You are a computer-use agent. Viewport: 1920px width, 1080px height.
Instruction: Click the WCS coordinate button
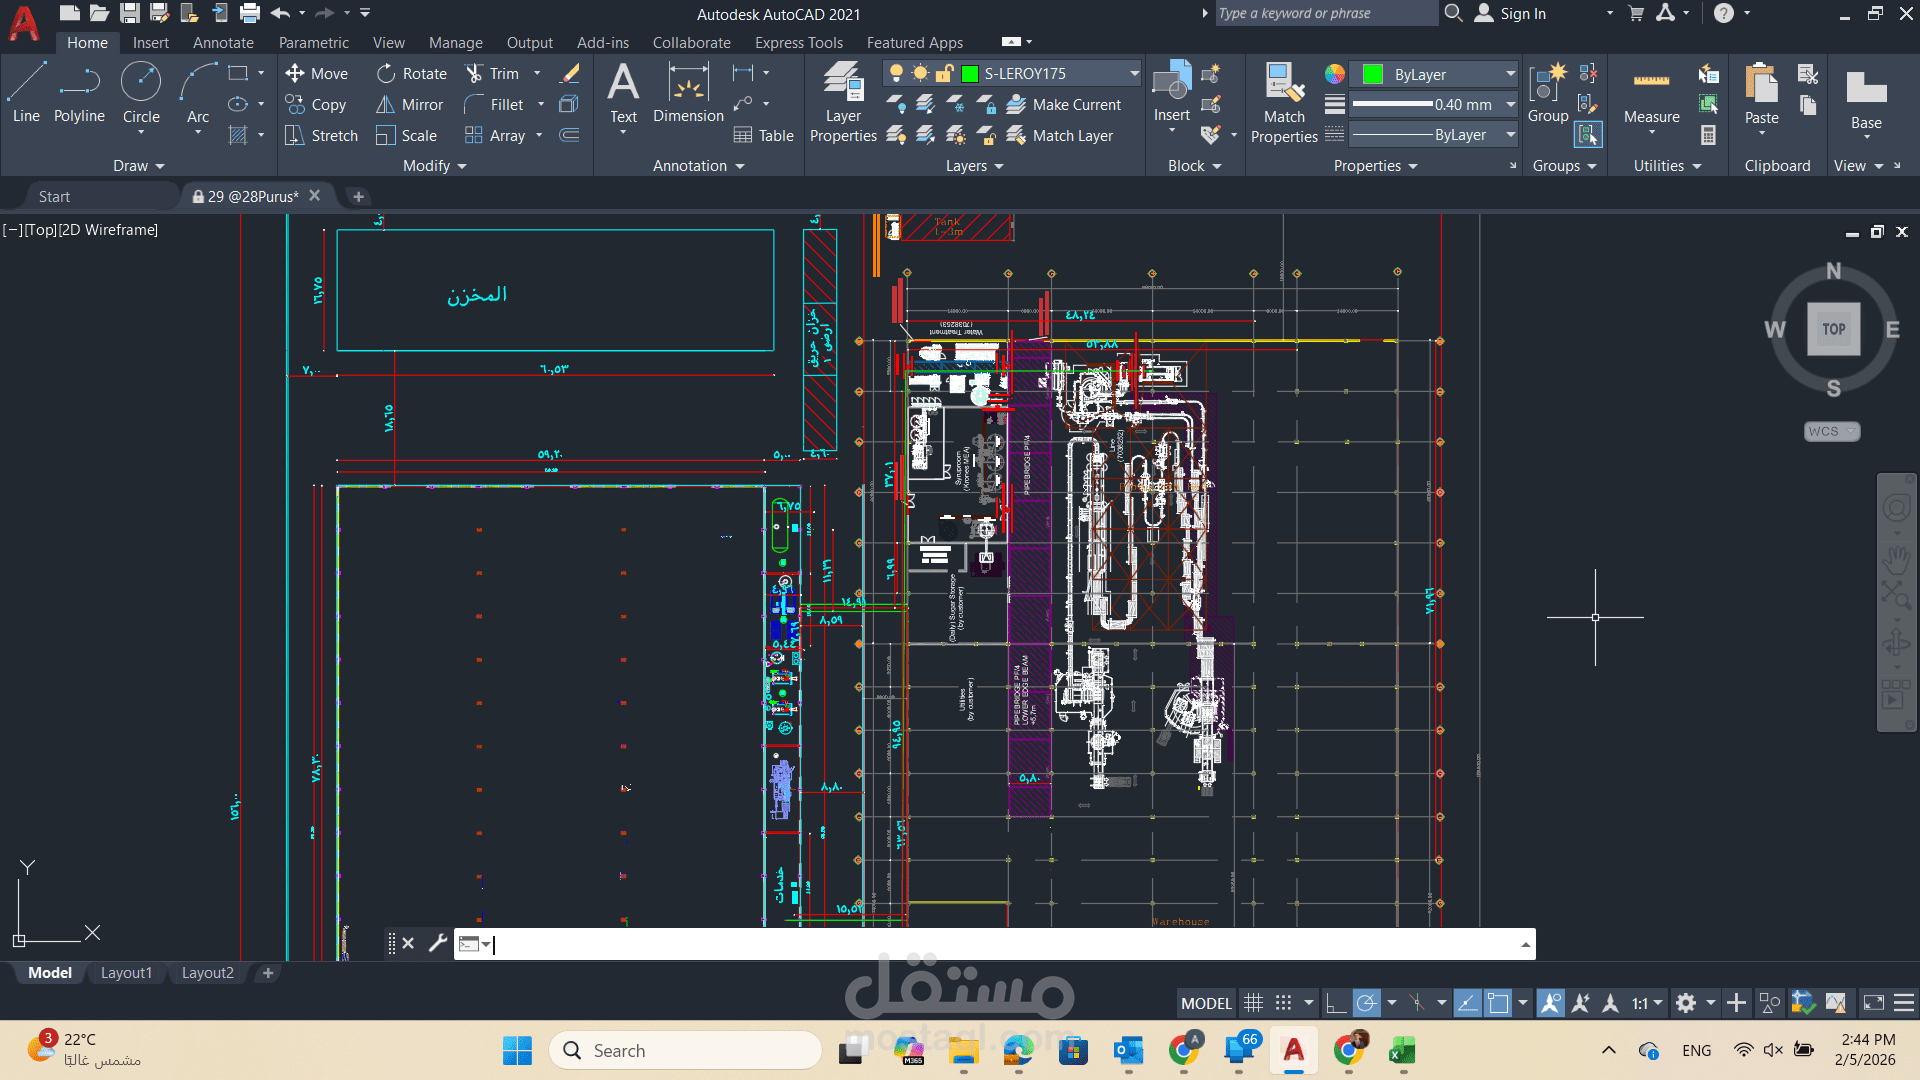tap(1832, 431)
